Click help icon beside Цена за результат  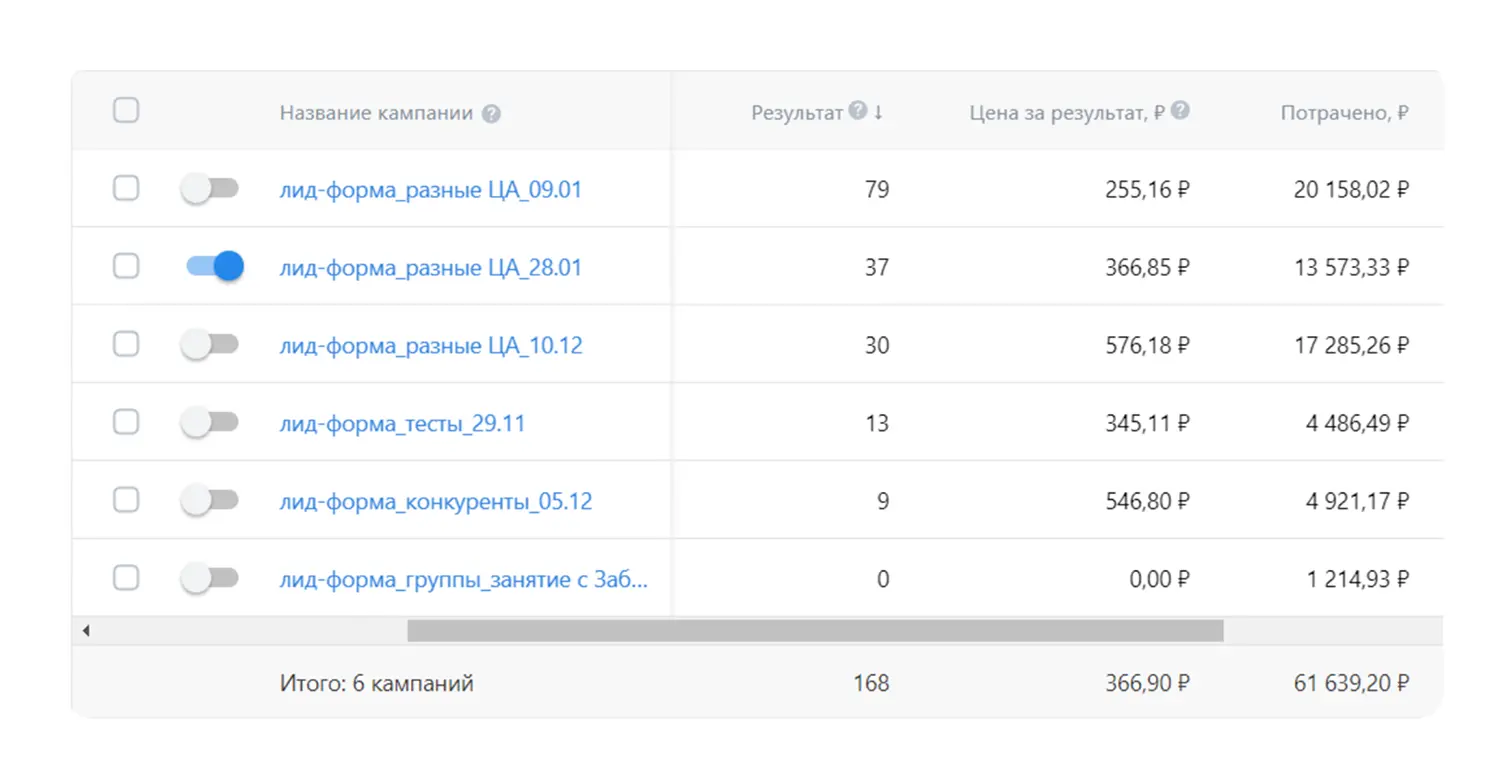tap(1180, 111)
